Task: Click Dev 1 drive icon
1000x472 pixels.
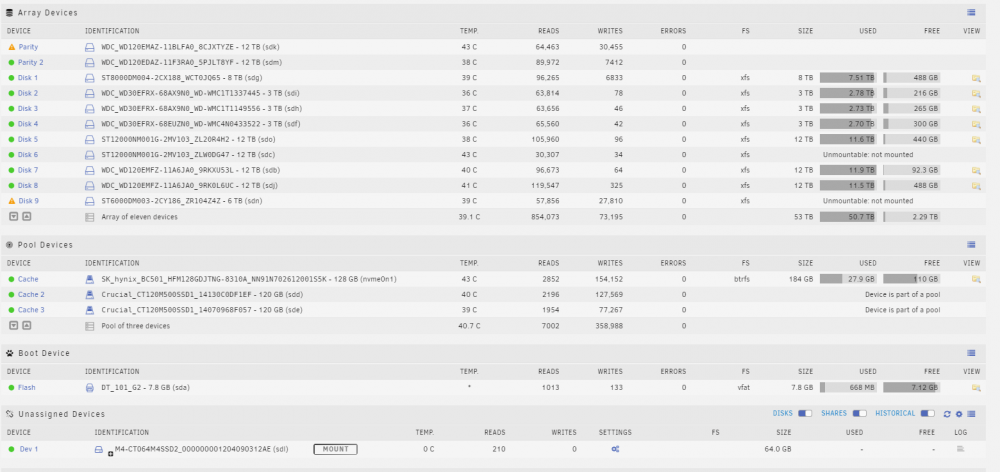Action: point(99,449)
